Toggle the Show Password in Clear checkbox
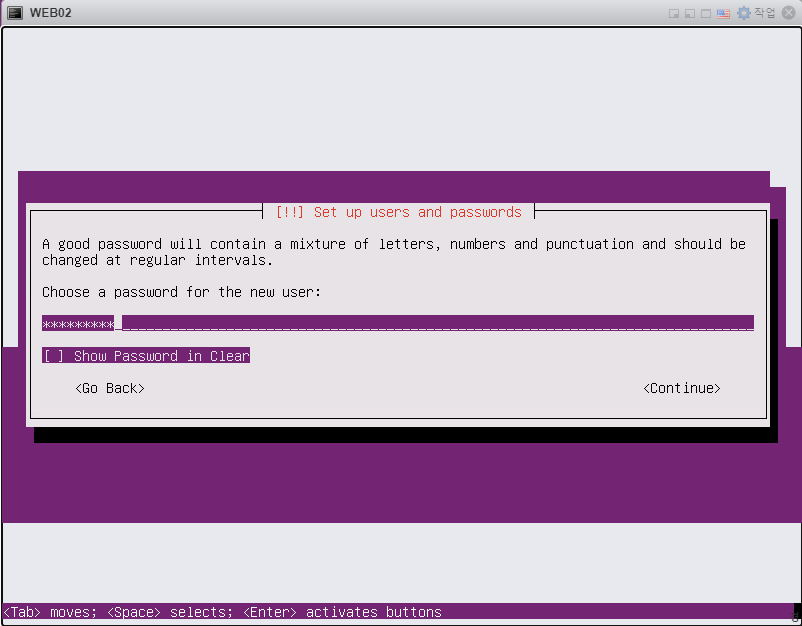This screenshot has width=802, height=626. pos(146,355)
